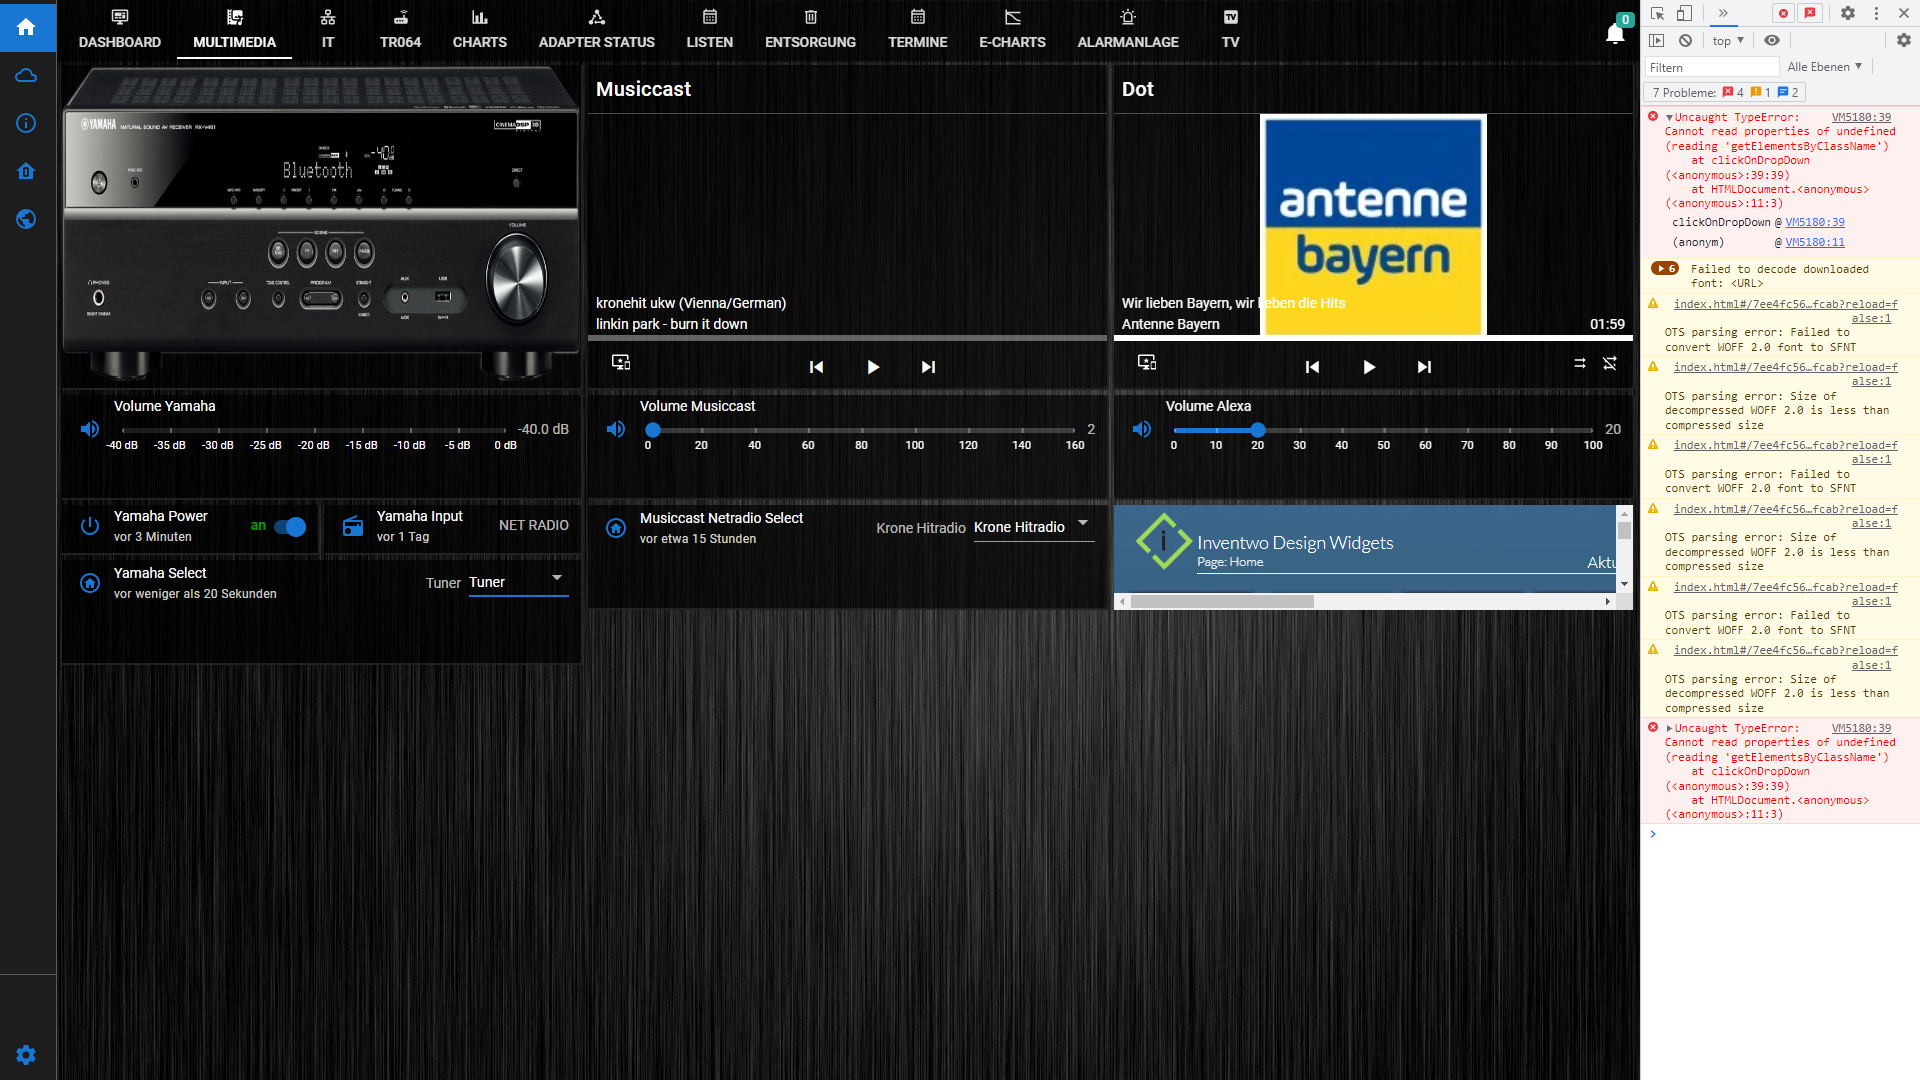Mute the Yamaha volume speaker icon
Image resolution: width=1920 pixels, height=1080 pixels.
coord(90,429)
